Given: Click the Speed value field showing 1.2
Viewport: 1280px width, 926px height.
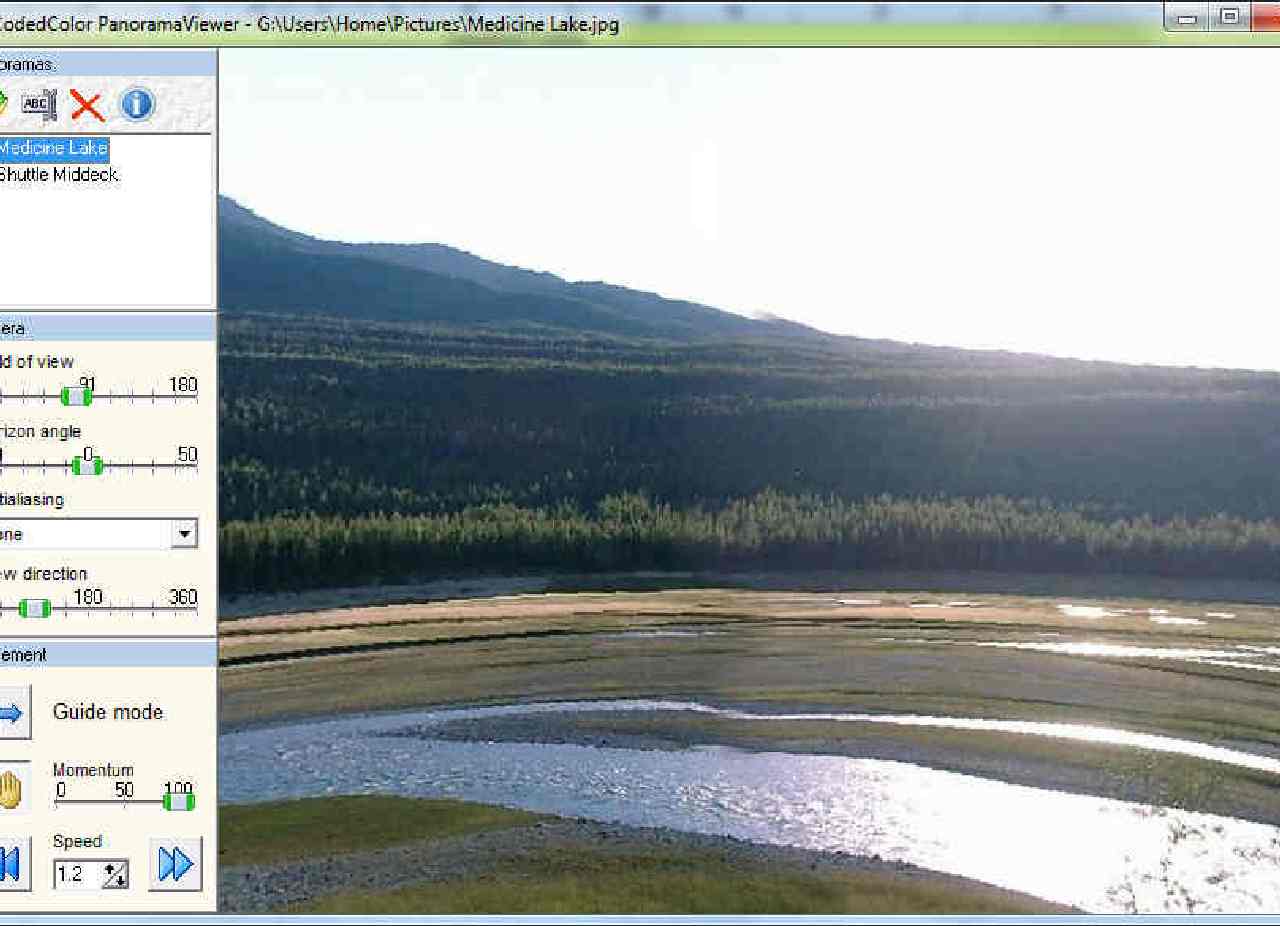Looking at the screenshot, I should tap(78, 874).
